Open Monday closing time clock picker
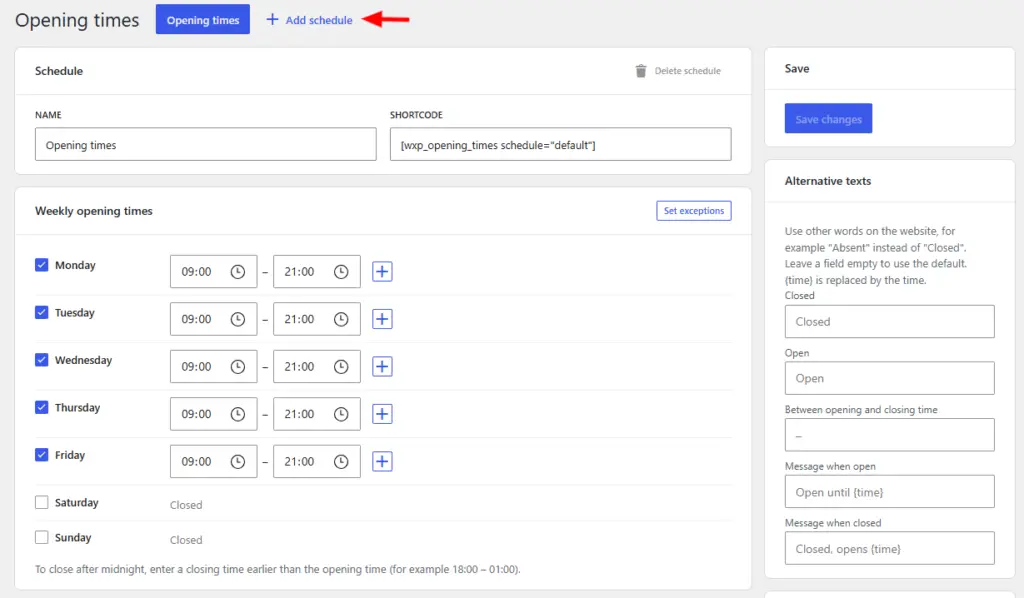Screen dimensions: 1024x598 [341, 272]
